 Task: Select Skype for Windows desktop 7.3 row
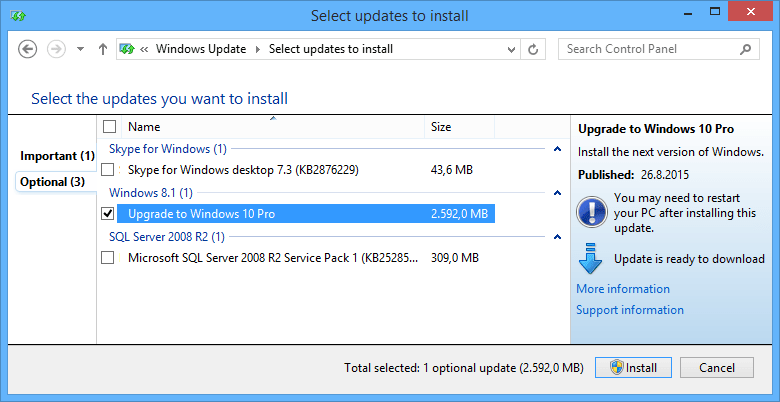point(306,170)
